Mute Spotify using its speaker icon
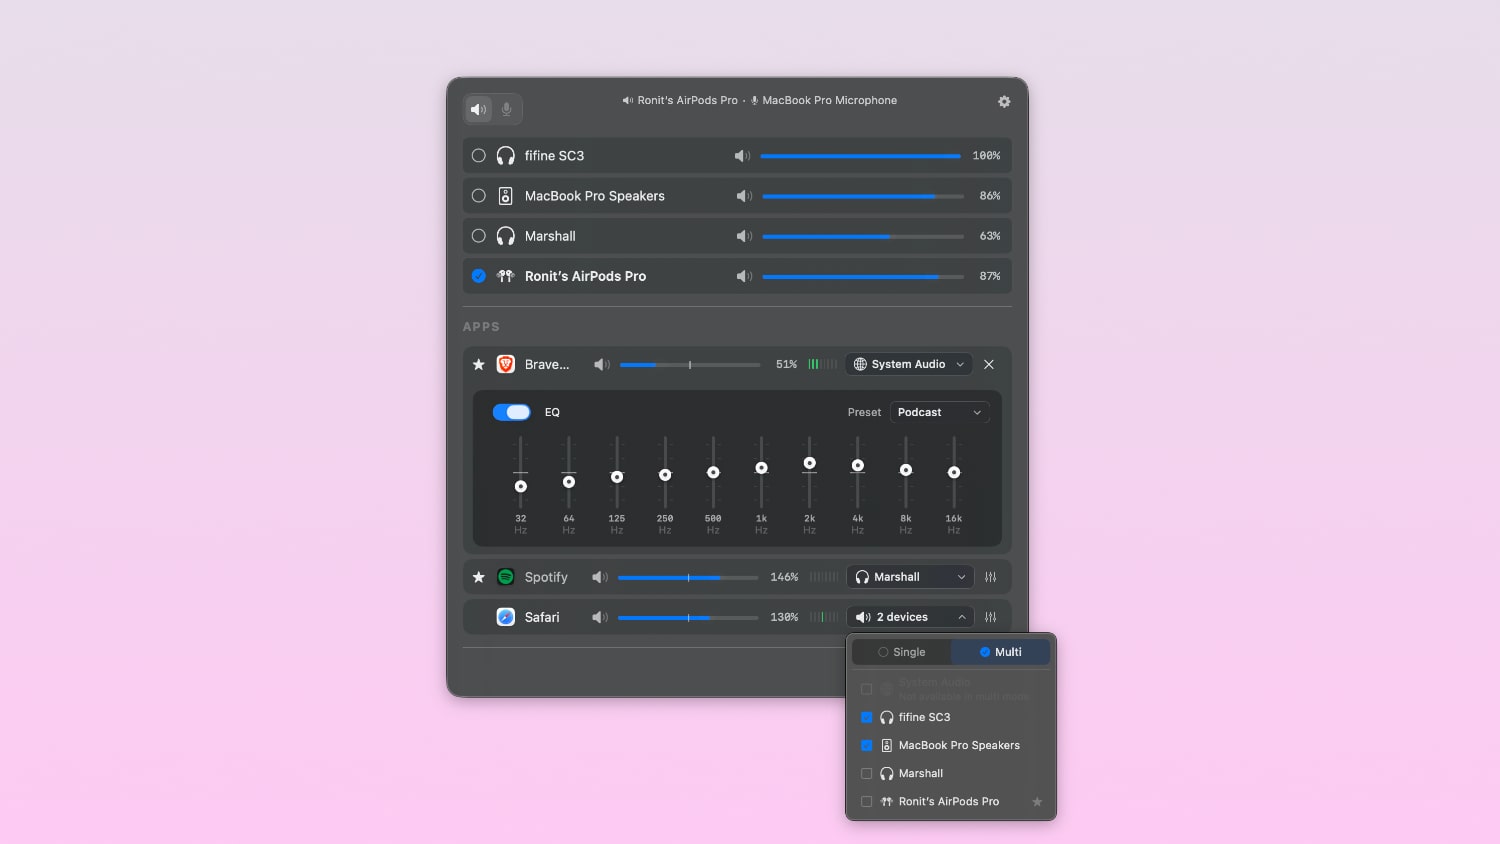Viewport: 1500px width, 844px height. [x=599, y=577]
